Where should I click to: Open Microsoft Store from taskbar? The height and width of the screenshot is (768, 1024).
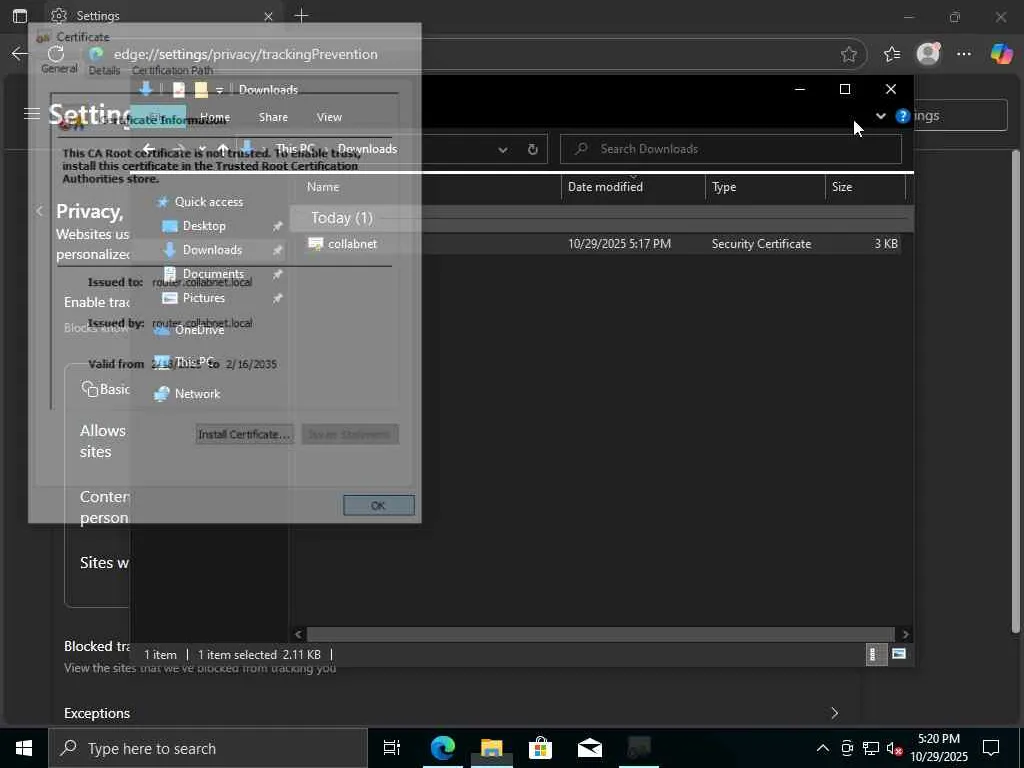click(x=540, y=748)
